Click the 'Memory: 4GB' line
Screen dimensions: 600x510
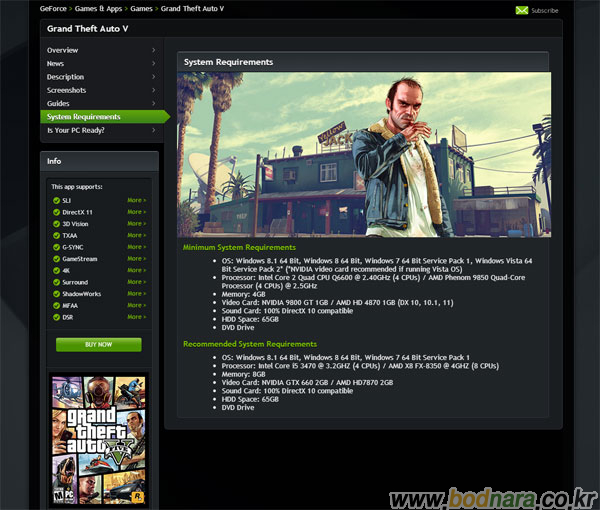click(x=243, y=294)
